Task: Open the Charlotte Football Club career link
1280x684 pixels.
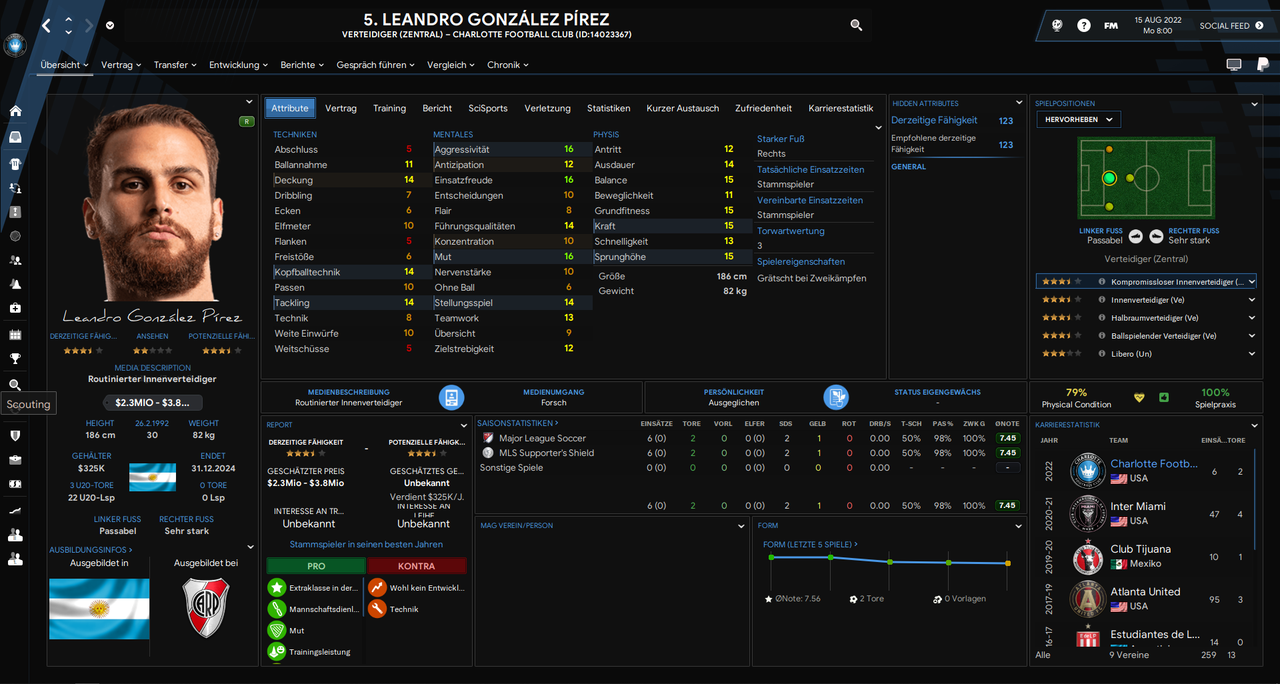Action: (1153, 464)
